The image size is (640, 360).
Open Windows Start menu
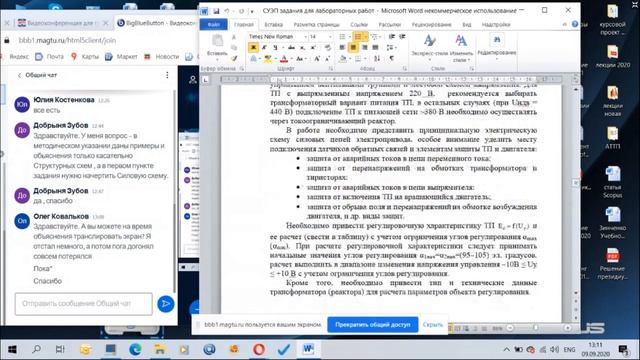point(12,349)
